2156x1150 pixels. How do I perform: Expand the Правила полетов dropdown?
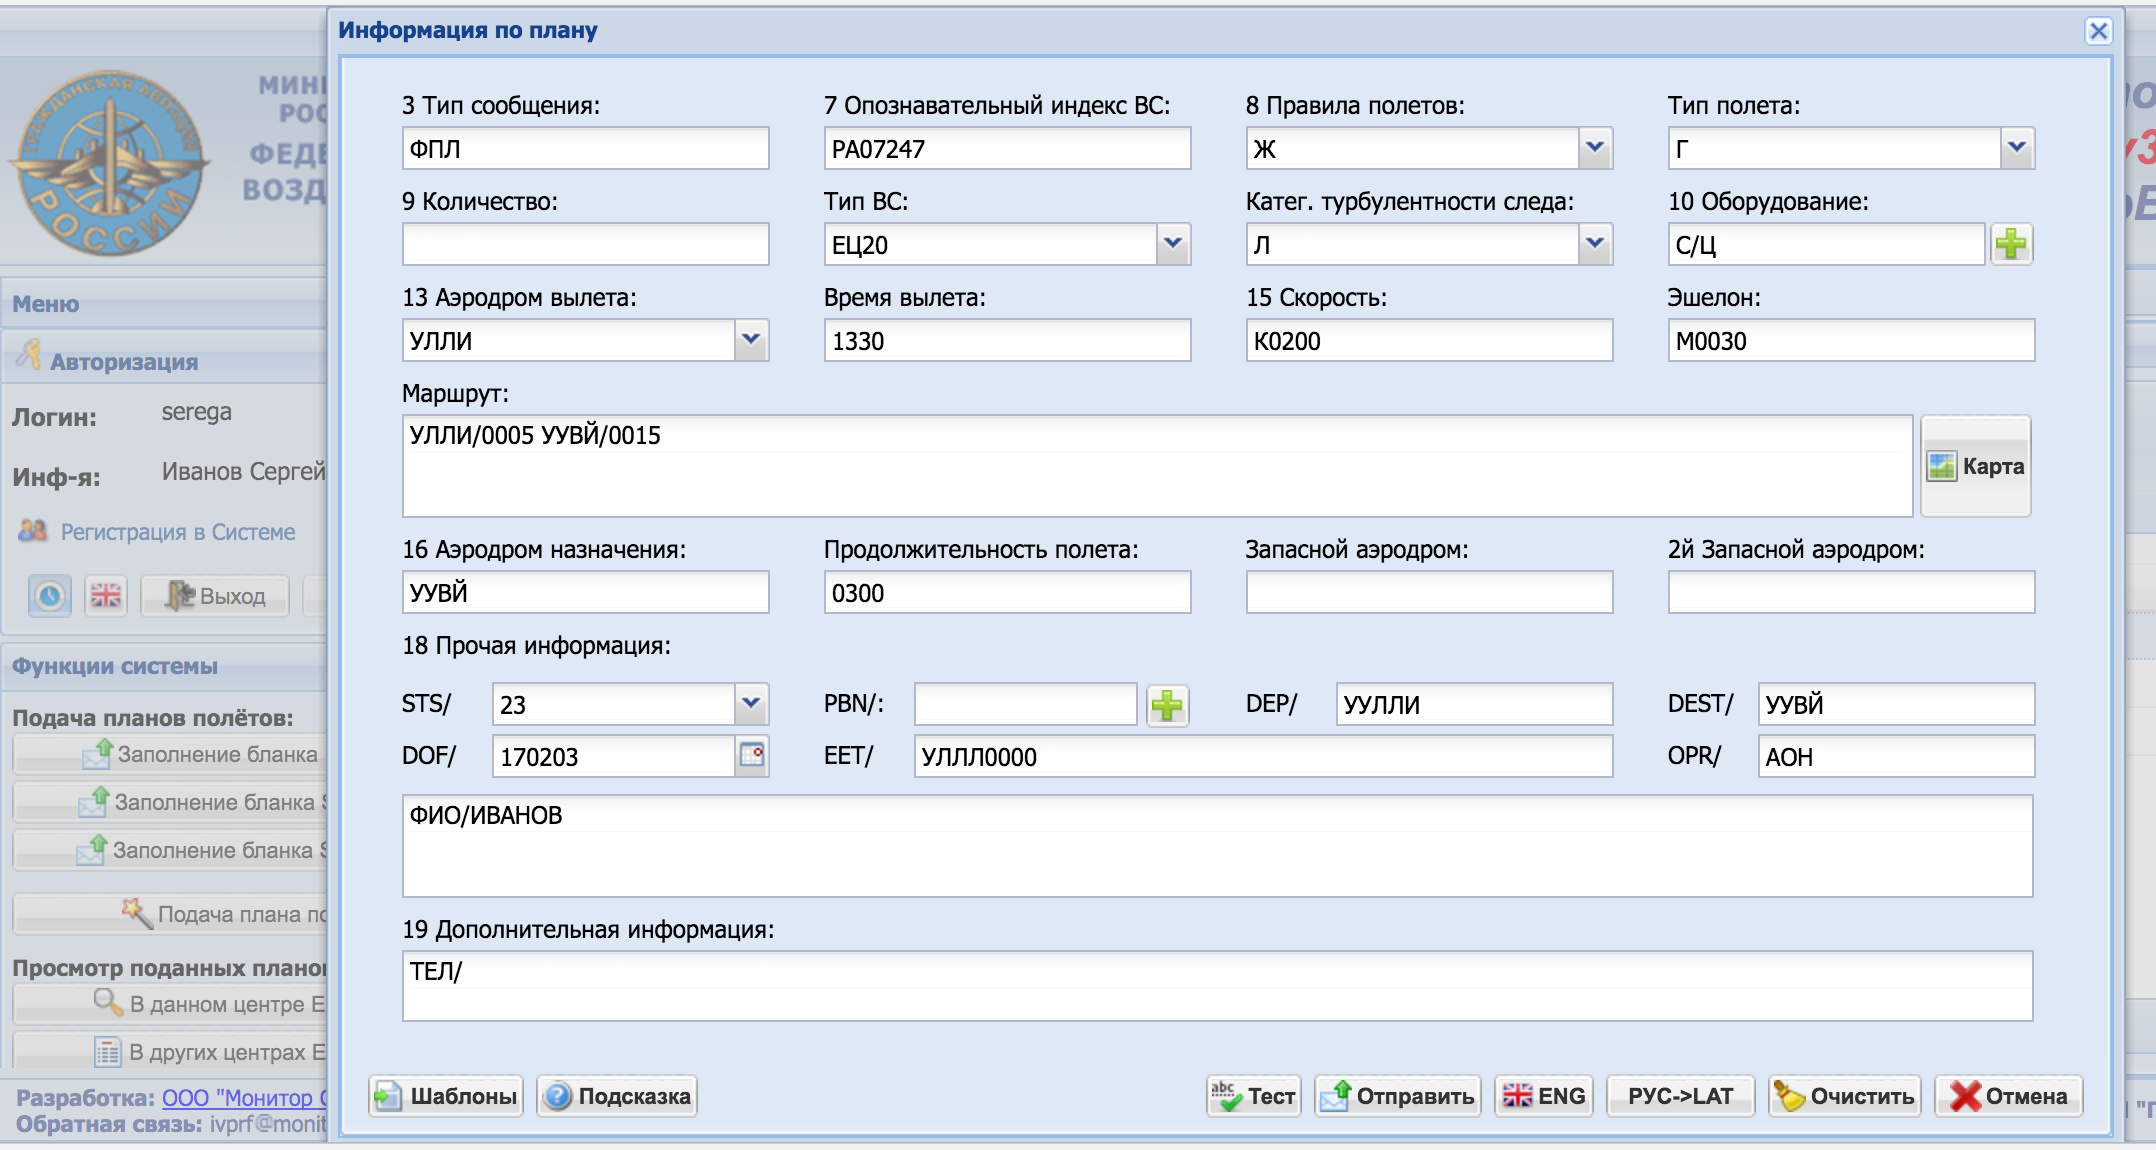point(1595,148)
